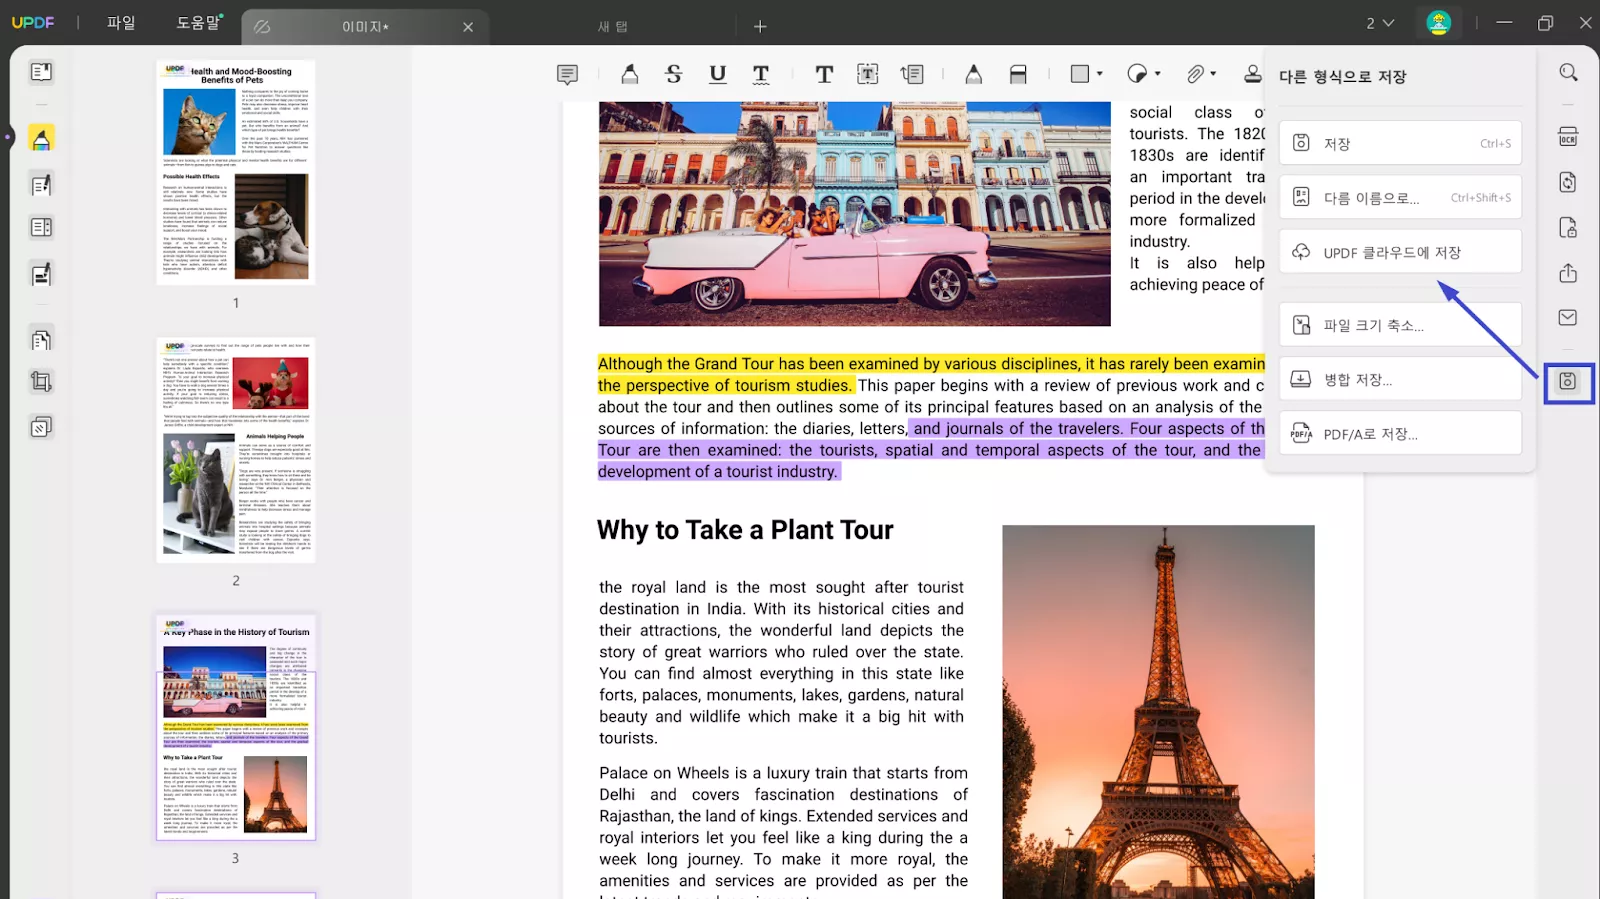The image size is (1600, 899).
Task: Open the fill and sign icon in left sidebar
Action: tap(41, 274)
